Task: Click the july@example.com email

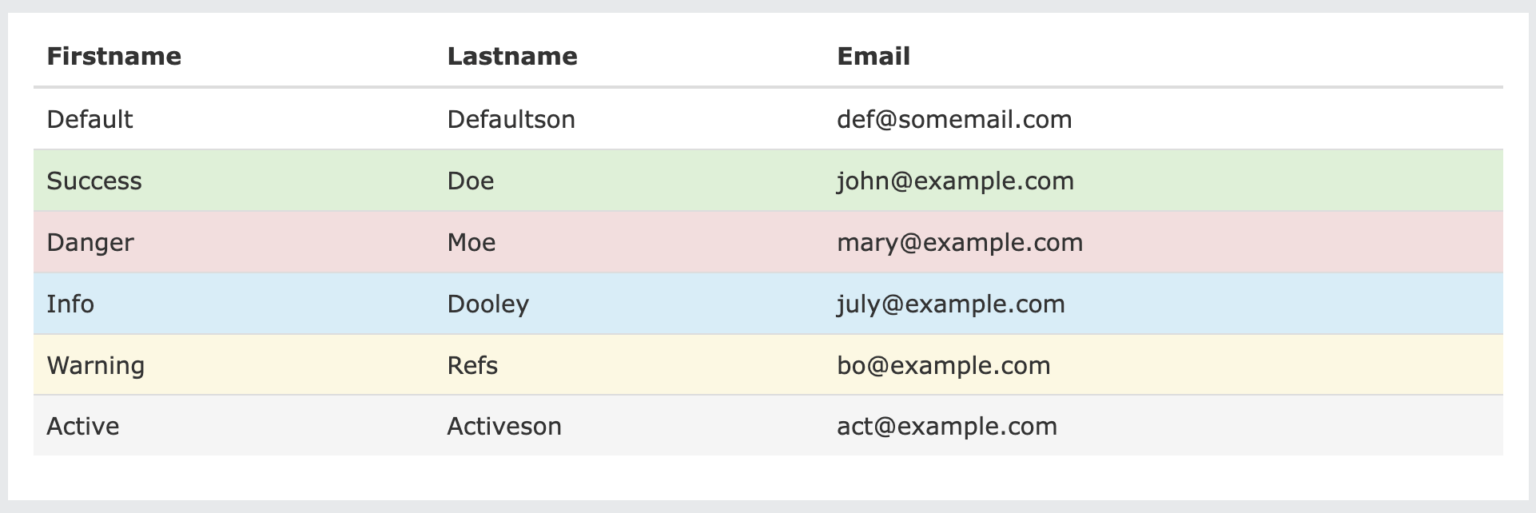Action: [951, 303]
